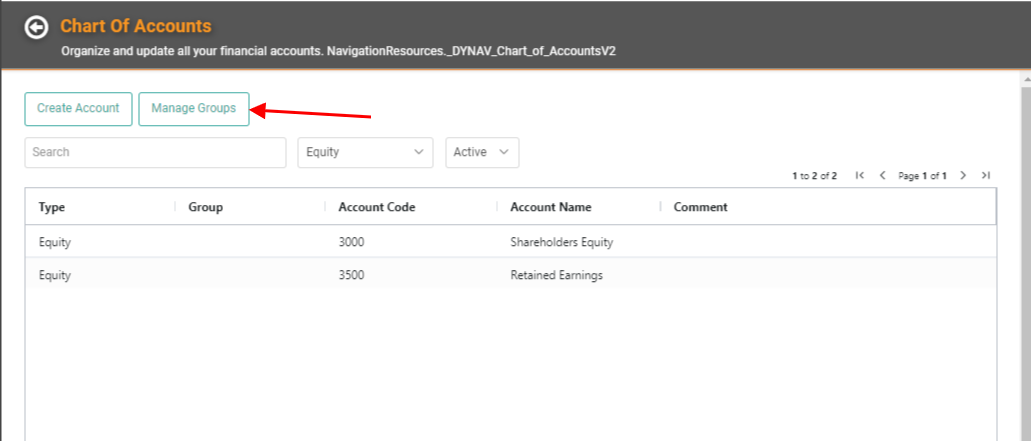This screenshot has height=441, width=1031.
Task: Go to previous page arrow
Action: click(882, 175)
